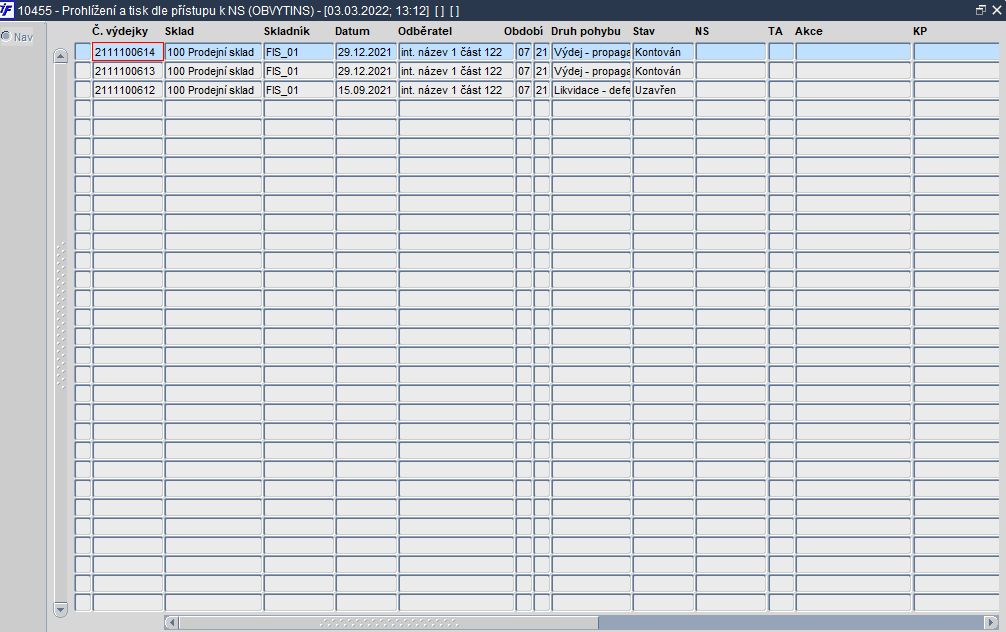
Task: Click the 'Odběratel' column header
Action: (x=425, y=31)
